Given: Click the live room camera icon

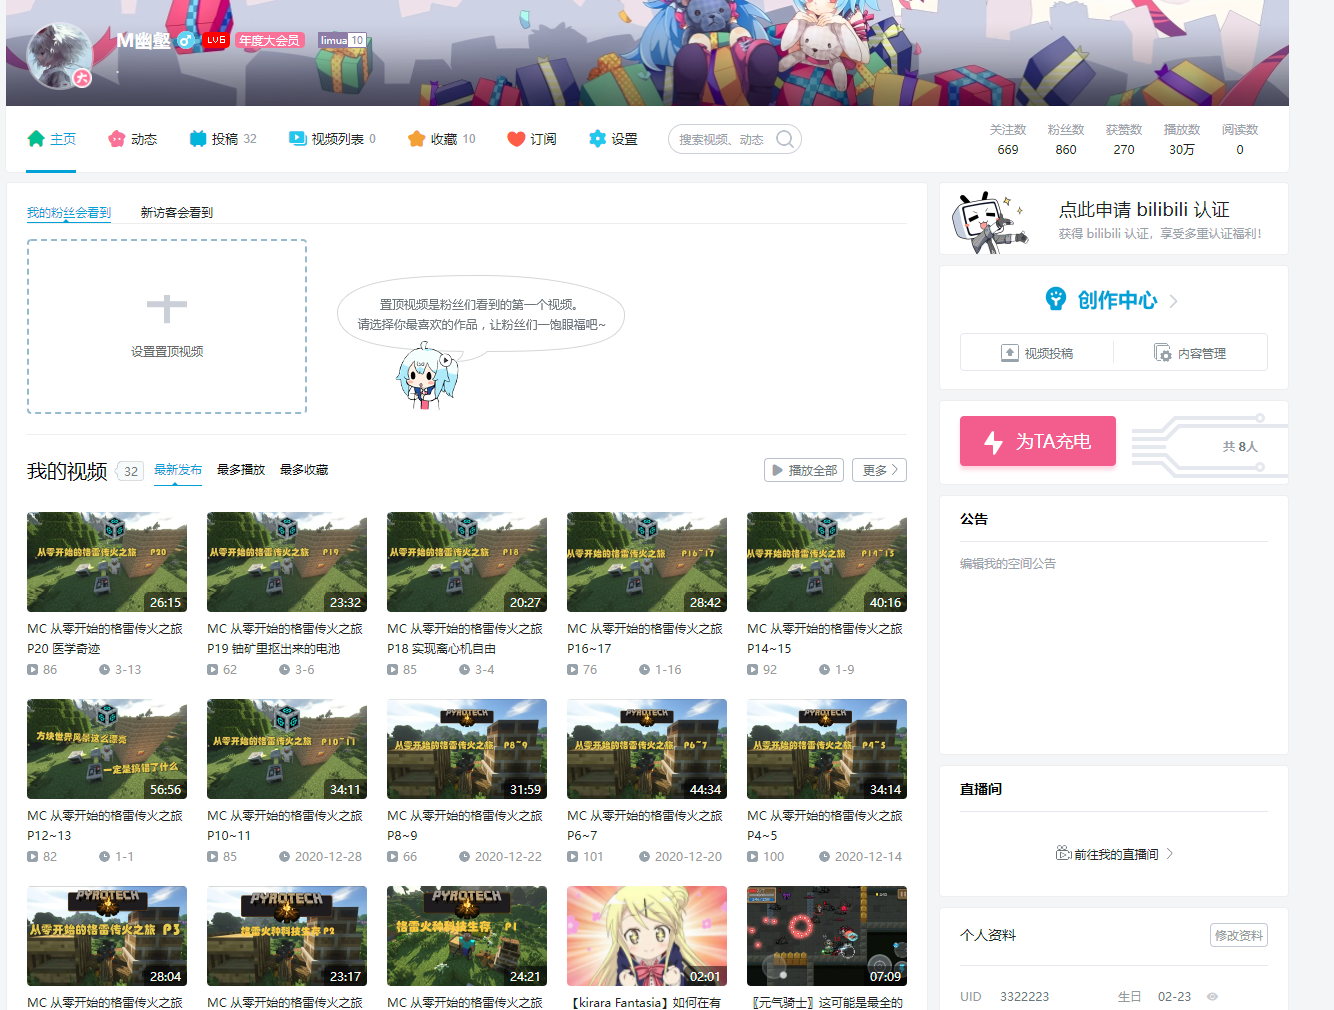Looking at the screenshot, I should click(x=1063, y=853).
